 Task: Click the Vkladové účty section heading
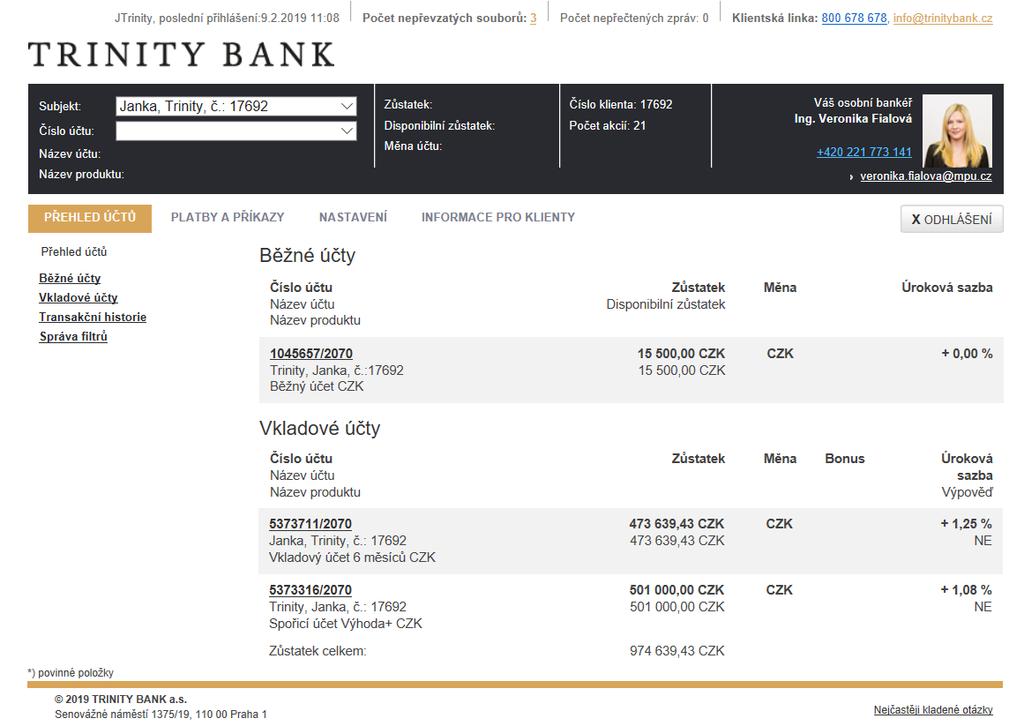(x=319, y=428)
